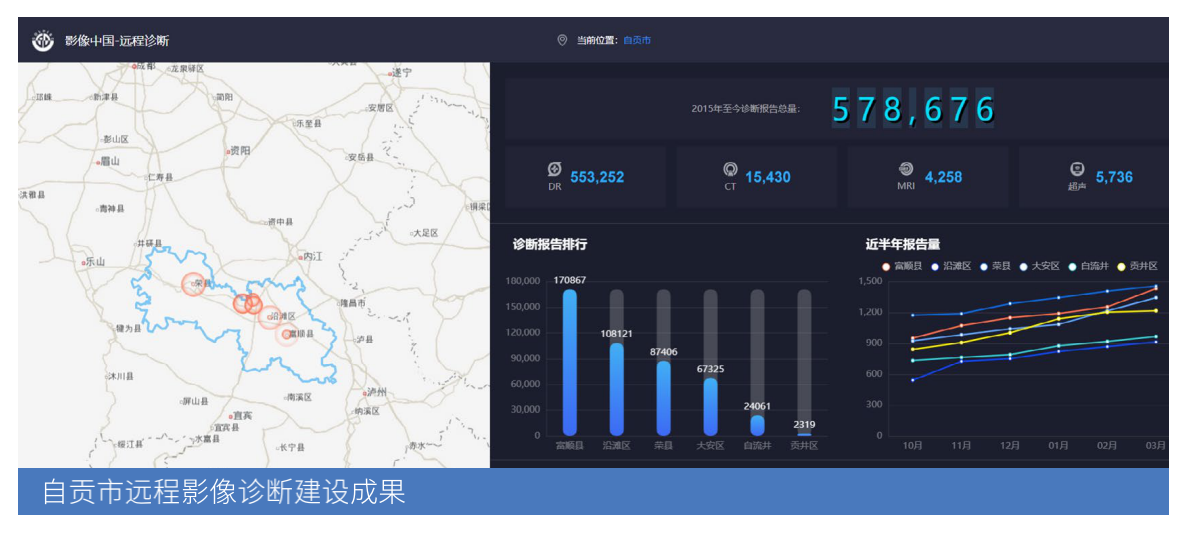
Task: Click the DR modality icon
Action: pos(555,170)
